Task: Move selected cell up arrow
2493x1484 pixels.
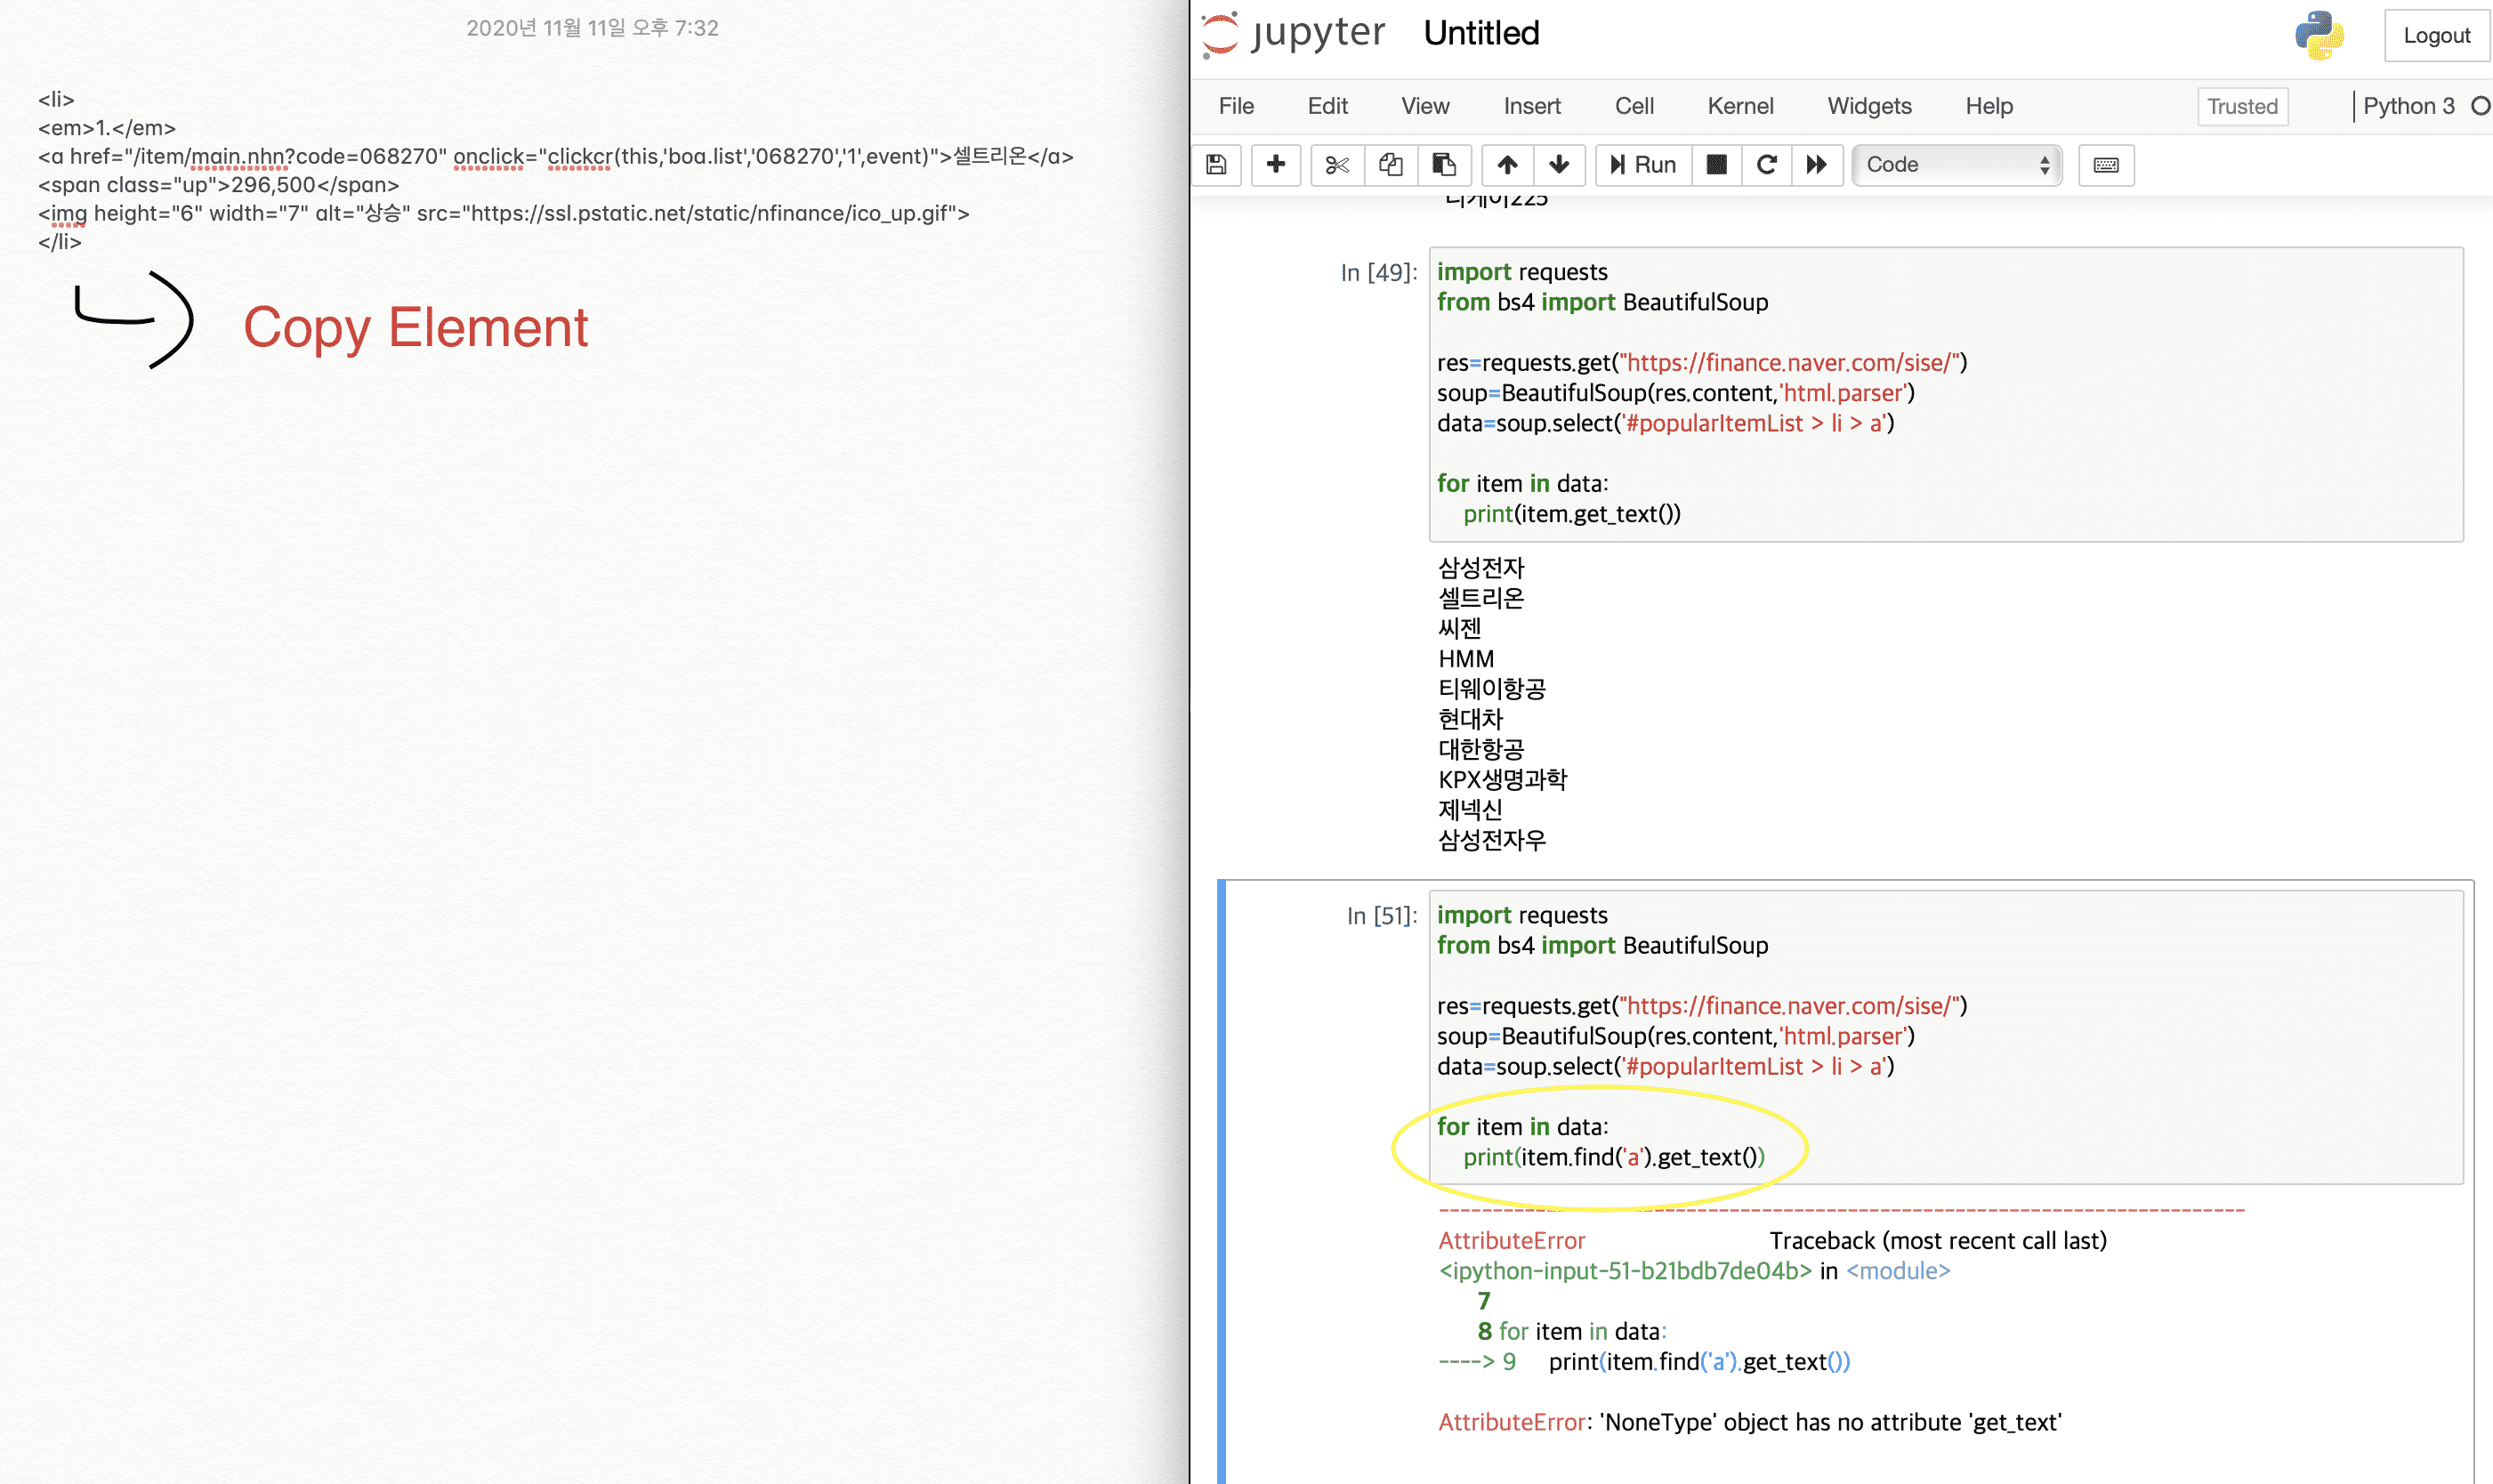Action: (1507, 165)
